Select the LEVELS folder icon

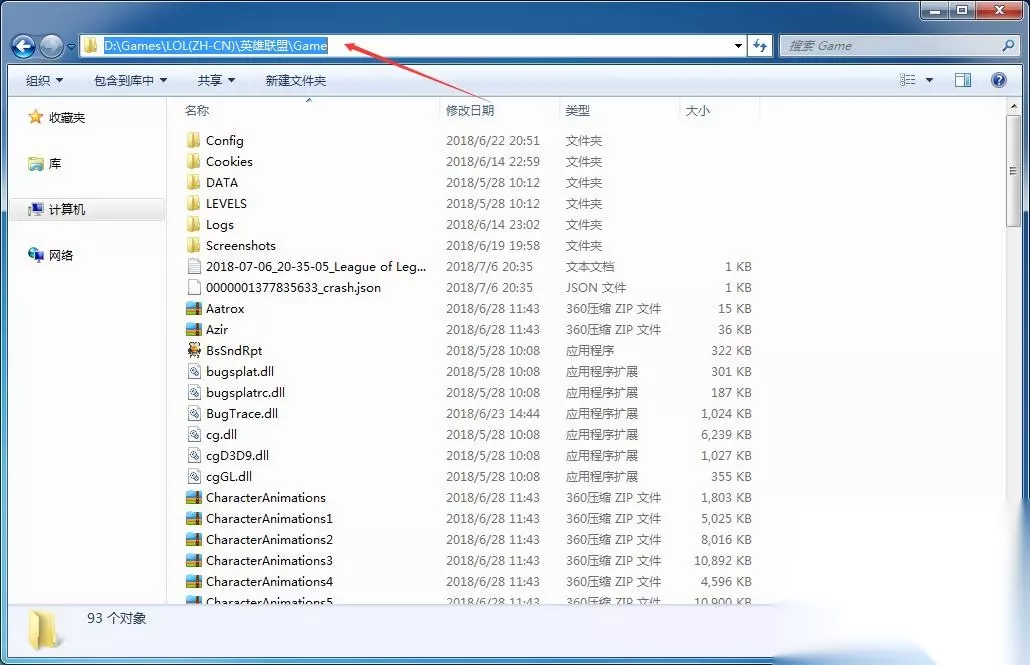pos(194,203)
